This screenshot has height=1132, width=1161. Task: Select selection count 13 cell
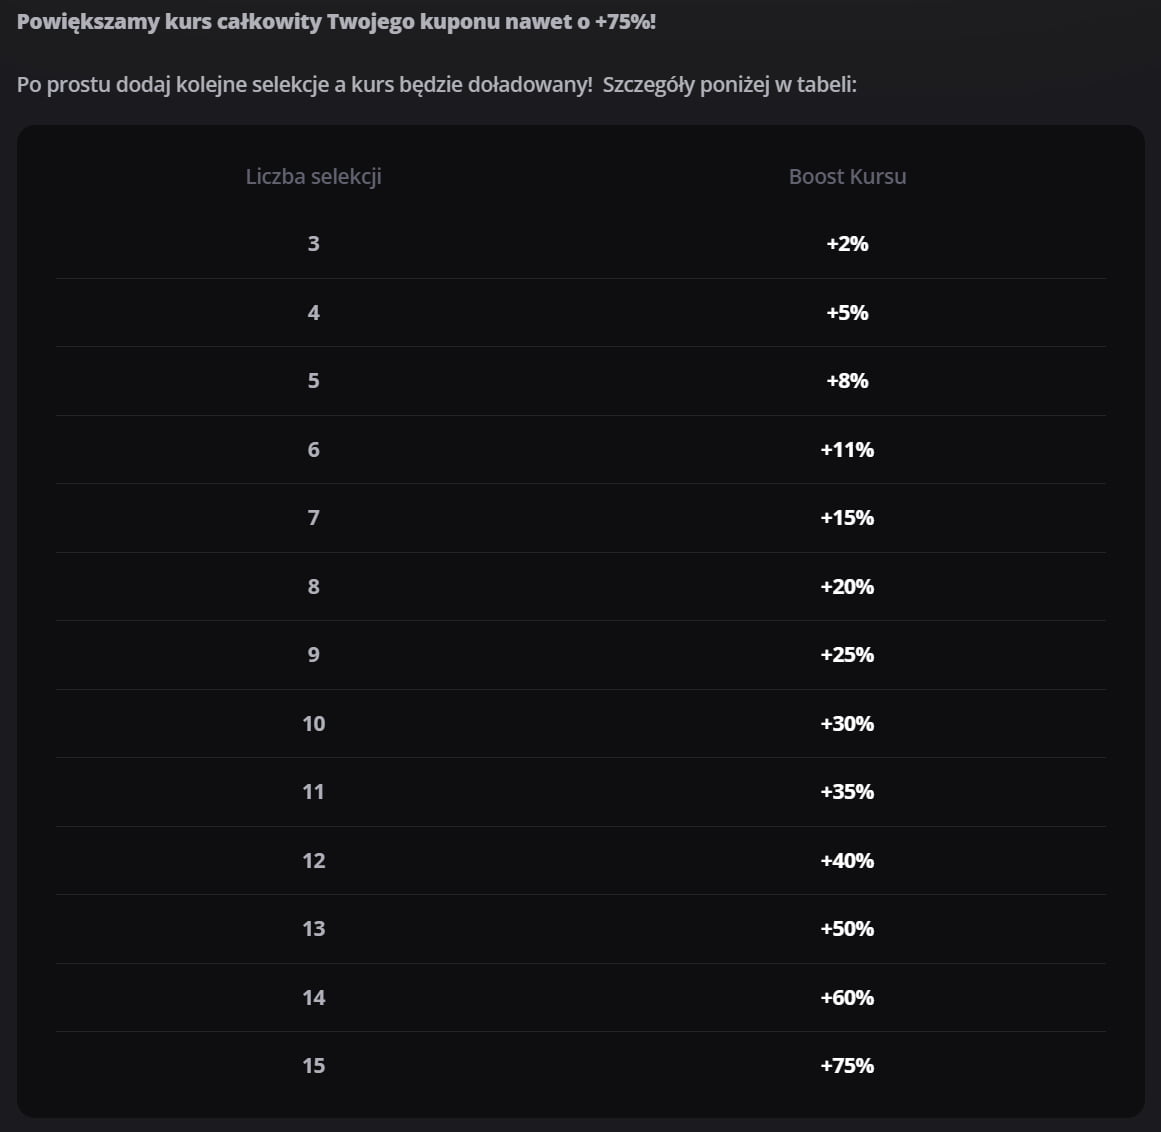click(x=313, y=929)
